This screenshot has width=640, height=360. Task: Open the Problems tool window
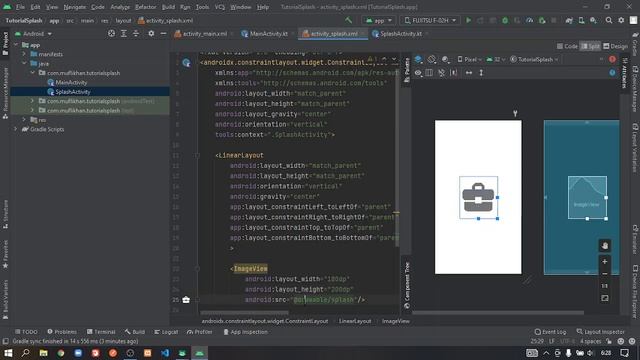point(62,332)
